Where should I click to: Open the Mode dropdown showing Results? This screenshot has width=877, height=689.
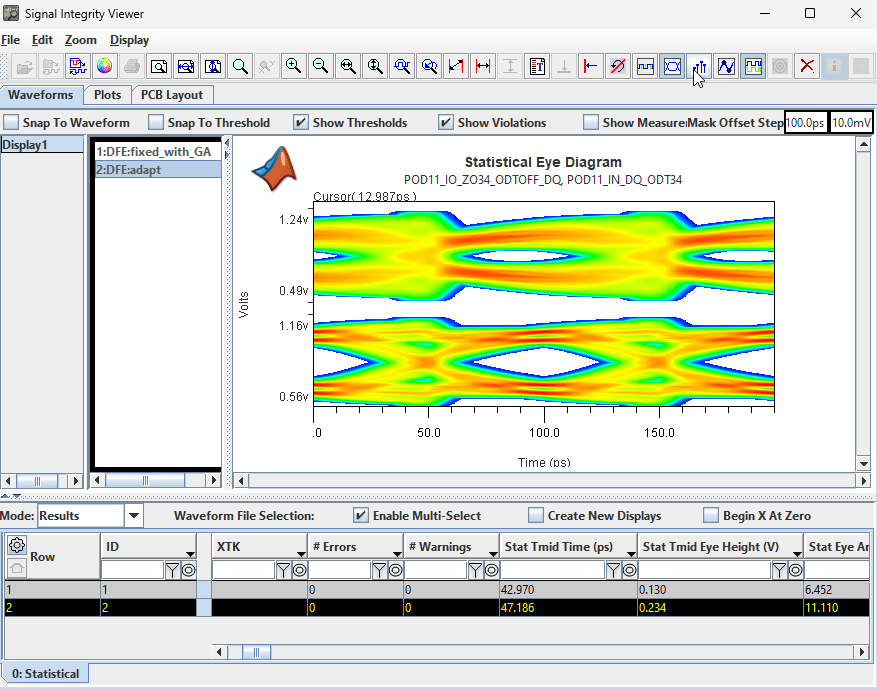(x=133, y=516)
